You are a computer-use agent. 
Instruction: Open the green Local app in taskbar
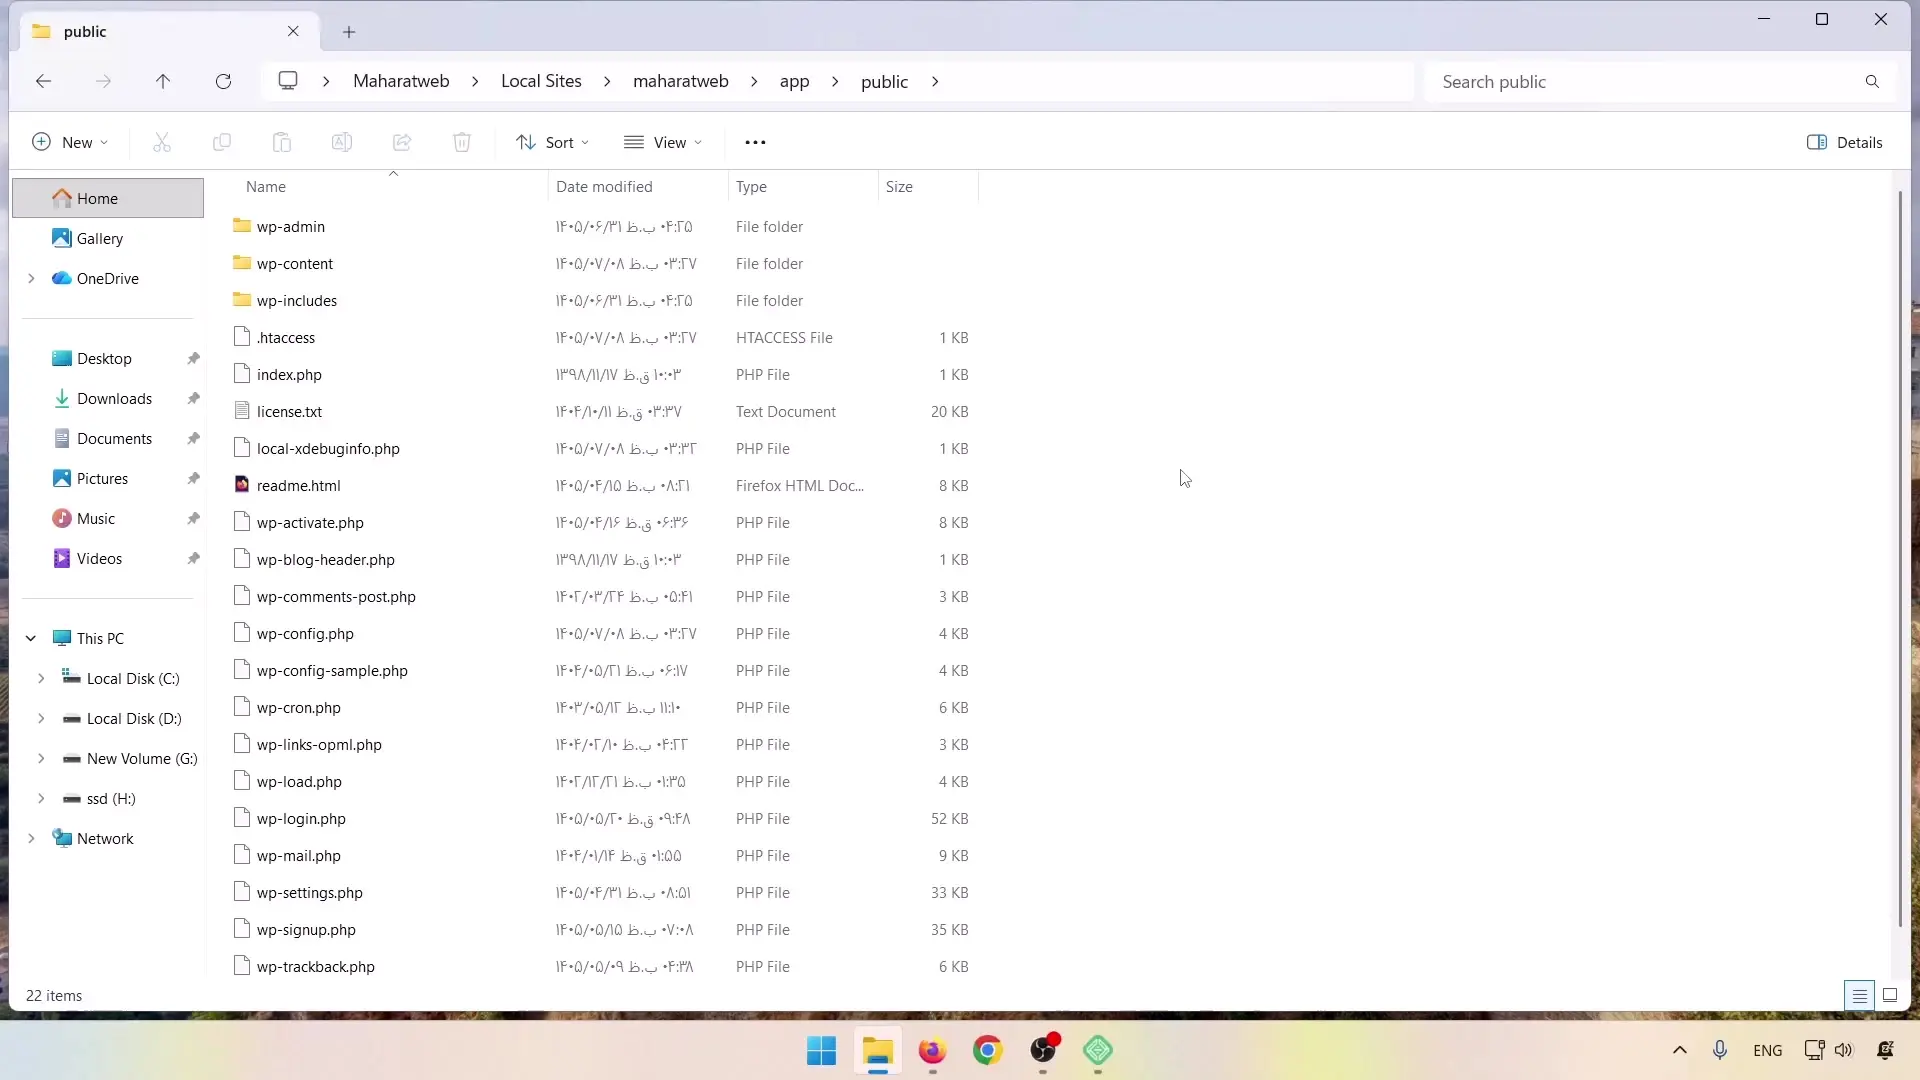pos(1098,1051)
